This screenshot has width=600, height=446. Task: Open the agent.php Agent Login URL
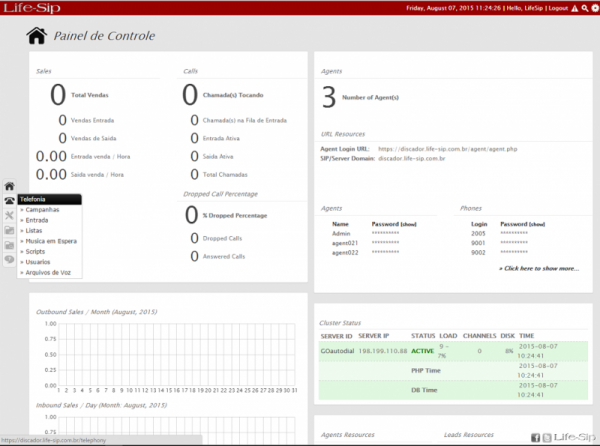pos(447,149)
